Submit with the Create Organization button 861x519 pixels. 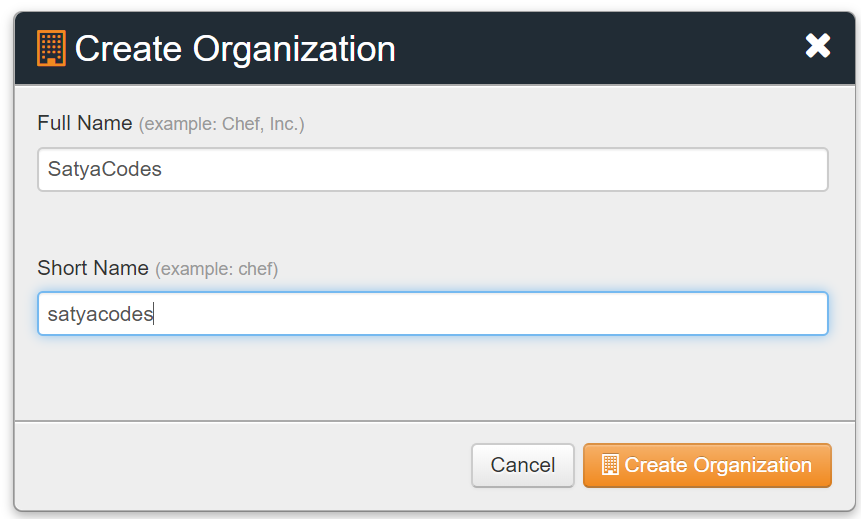(x=707, y=465)
